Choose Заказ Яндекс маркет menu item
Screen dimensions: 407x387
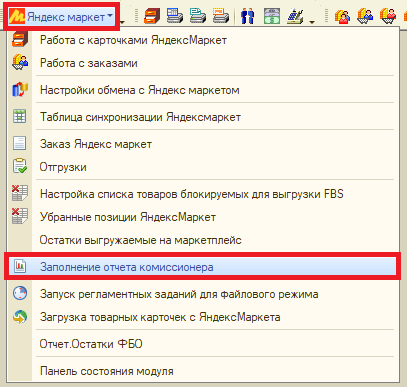coord(203,144)
